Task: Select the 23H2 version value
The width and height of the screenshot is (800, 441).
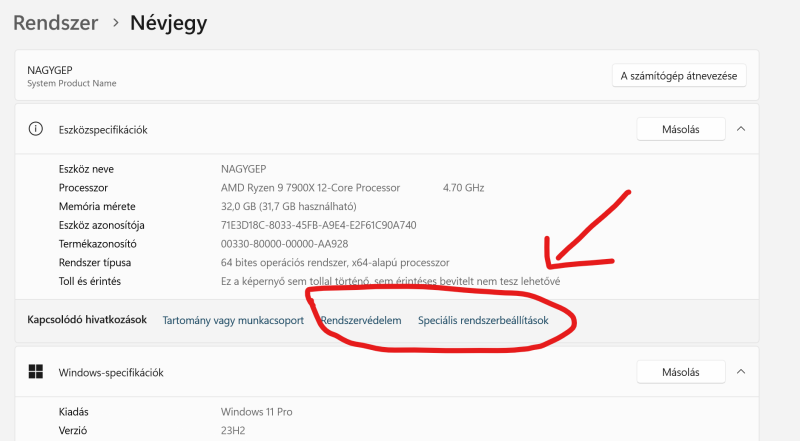Action: tap(233, 431)
